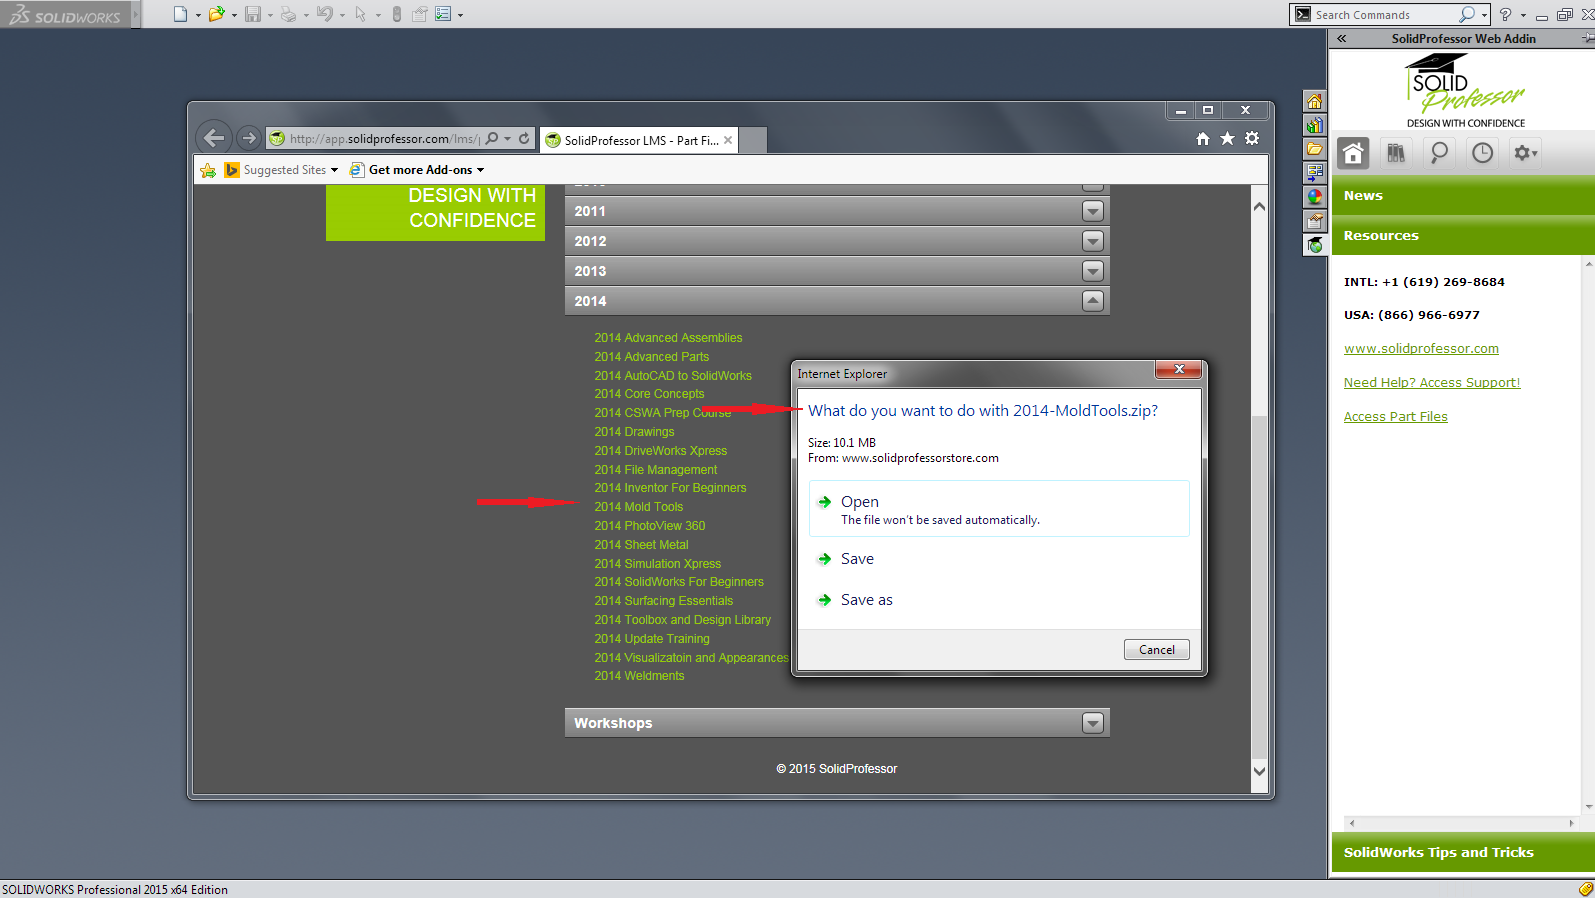Select the News panel tab

pos(1462,196)
